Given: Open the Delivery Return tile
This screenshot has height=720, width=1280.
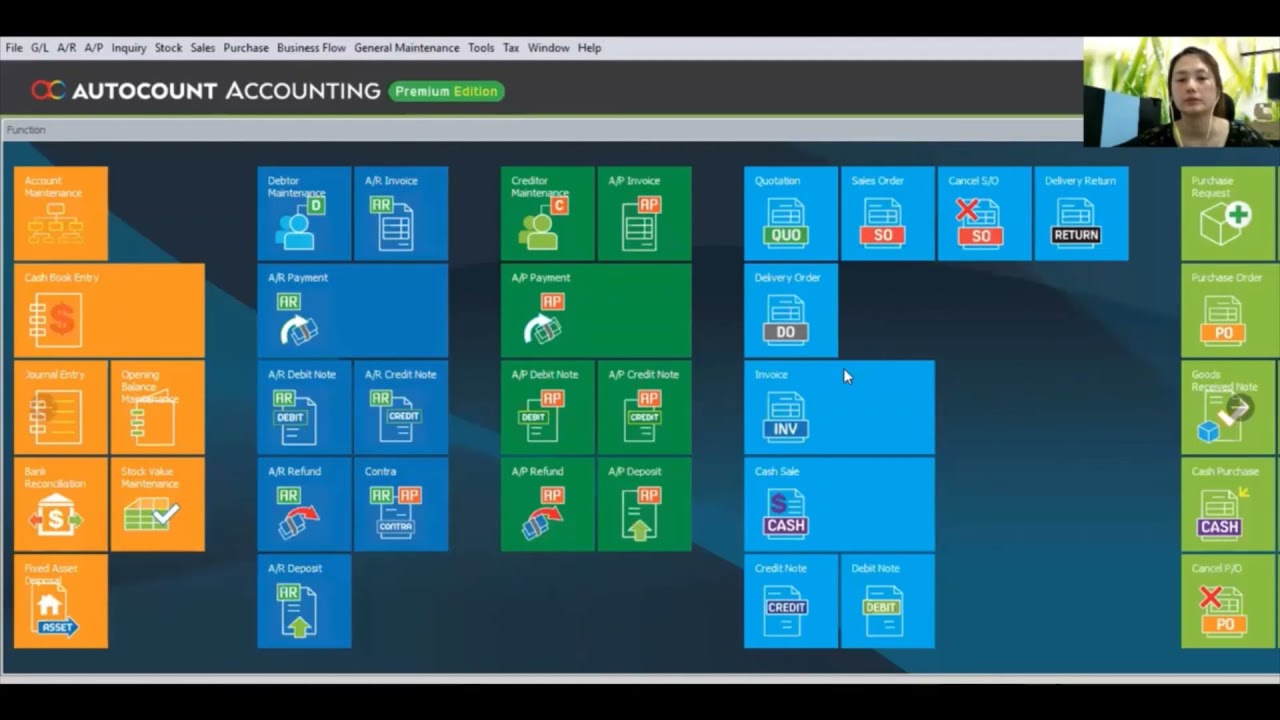Looking at the screenshot, I should pyautogui.click(x=1081, y=213).
